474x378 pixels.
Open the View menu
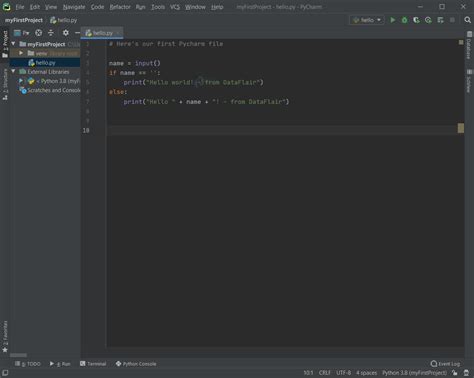tap(51, 7)
